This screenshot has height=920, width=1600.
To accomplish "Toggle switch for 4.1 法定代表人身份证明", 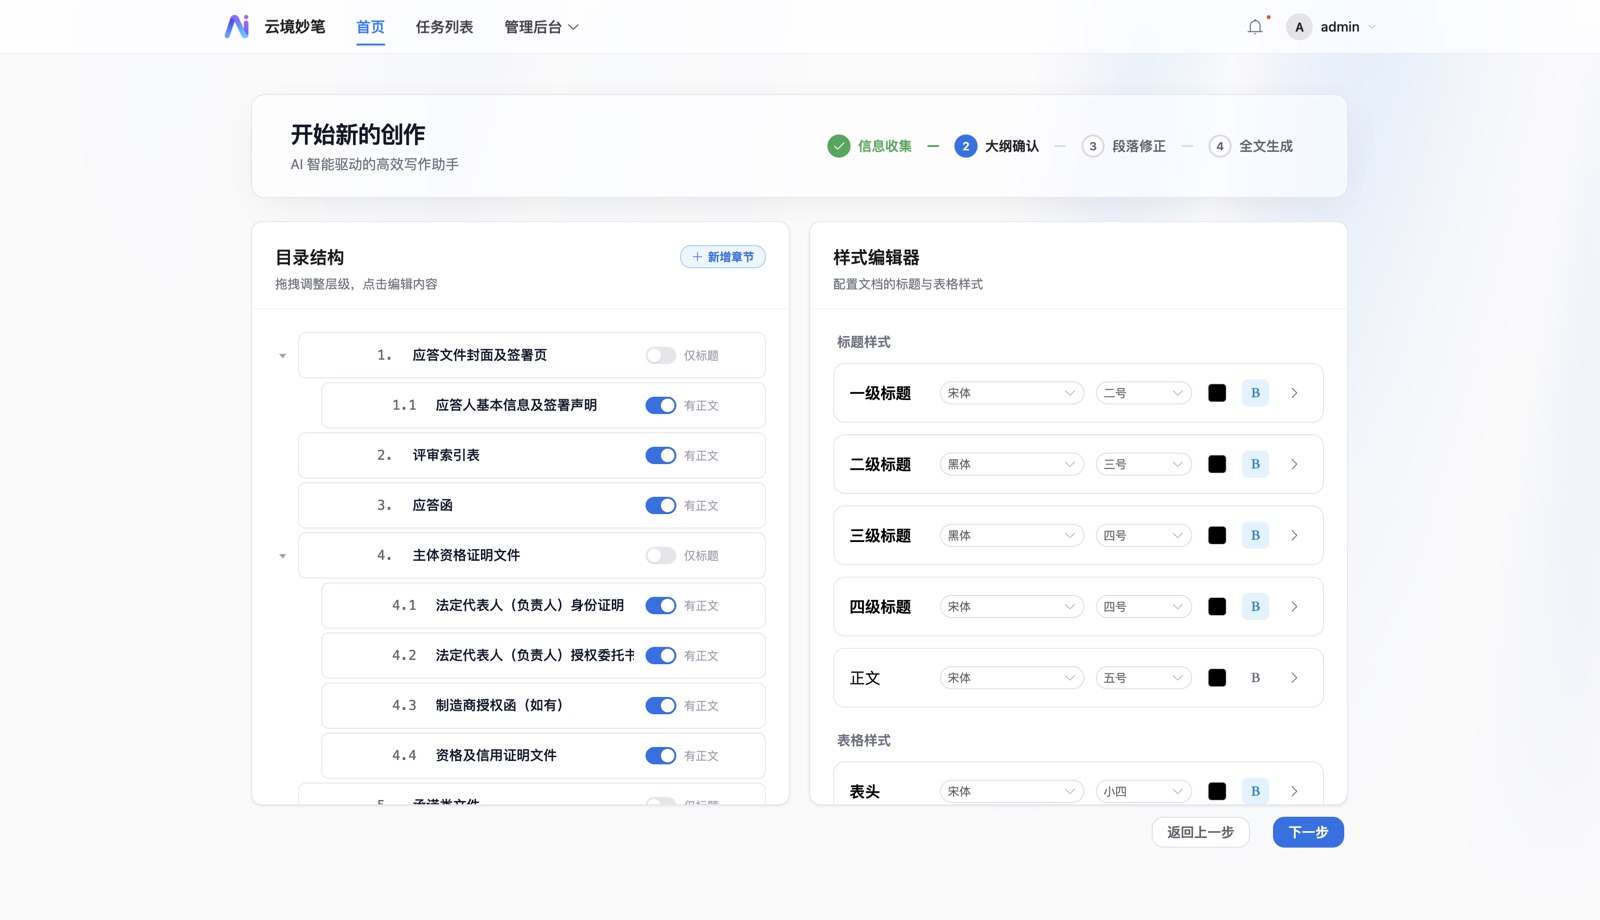I will point(660,605).
